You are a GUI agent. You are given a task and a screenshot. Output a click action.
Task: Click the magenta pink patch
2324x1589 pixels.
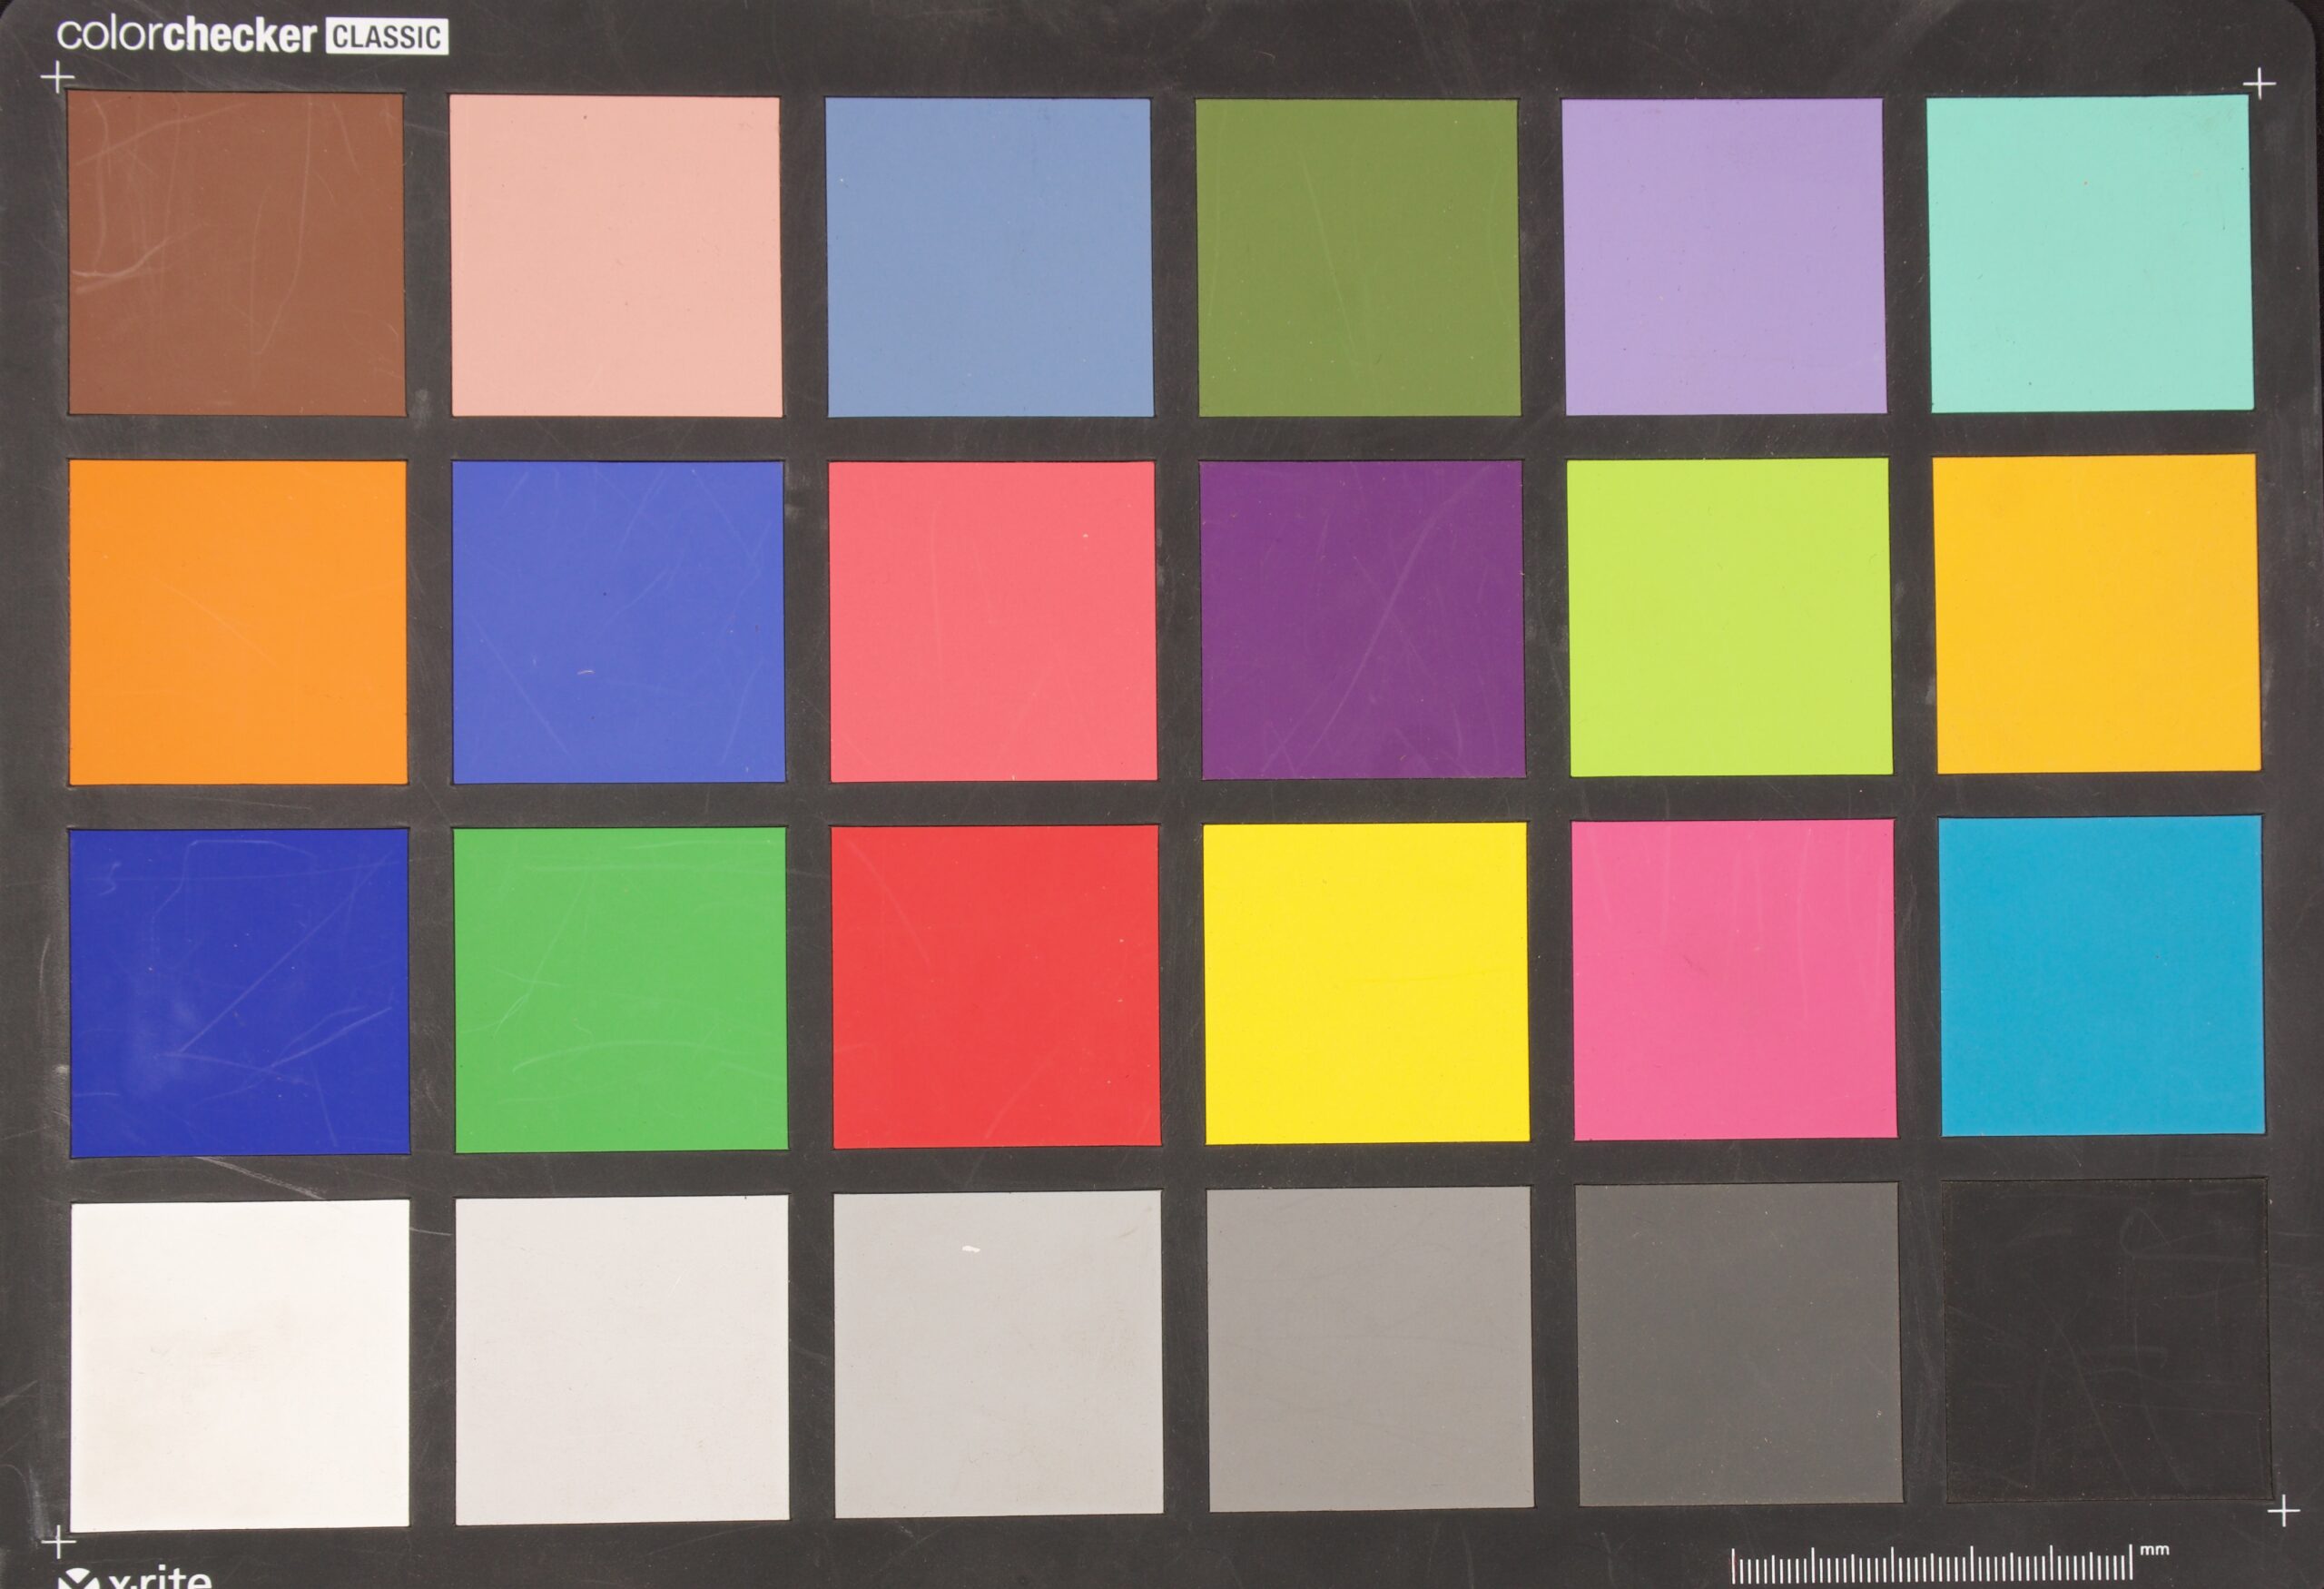[1733, 980]
